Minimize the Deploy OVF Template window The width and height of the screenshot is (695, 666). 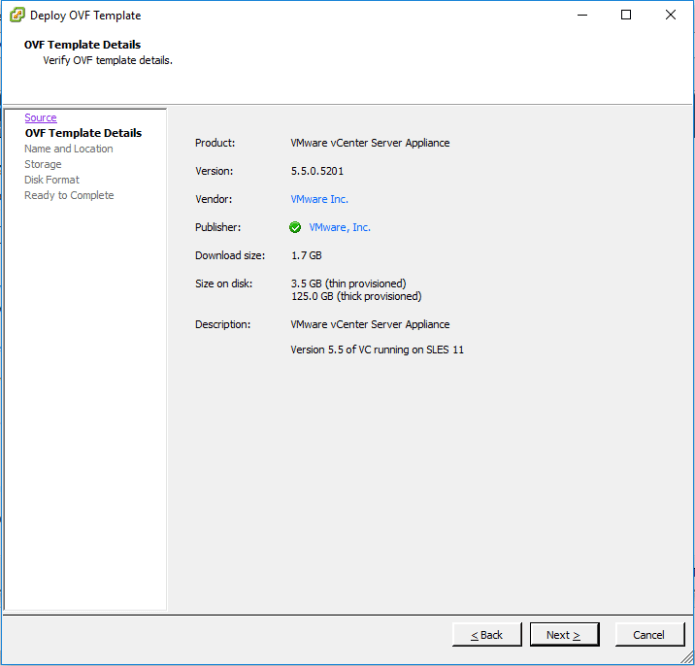[x=580, y=15]
